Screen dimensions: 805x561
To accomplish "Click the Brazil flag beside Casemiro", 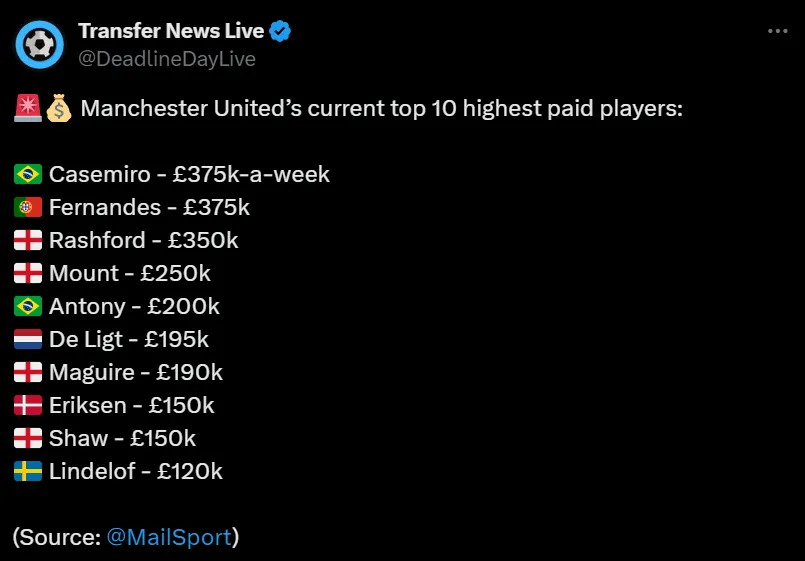I will pos(28,175).
